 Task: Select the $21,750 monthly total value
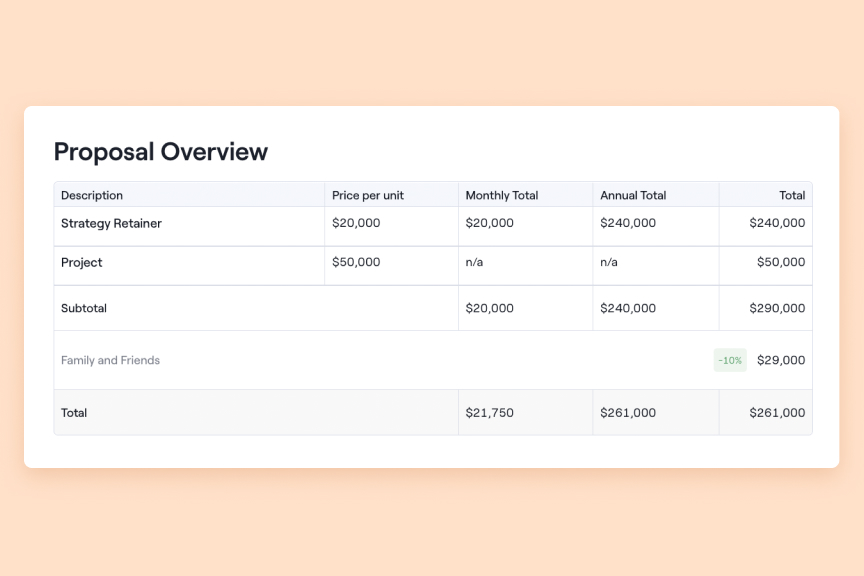click(490, 412)
